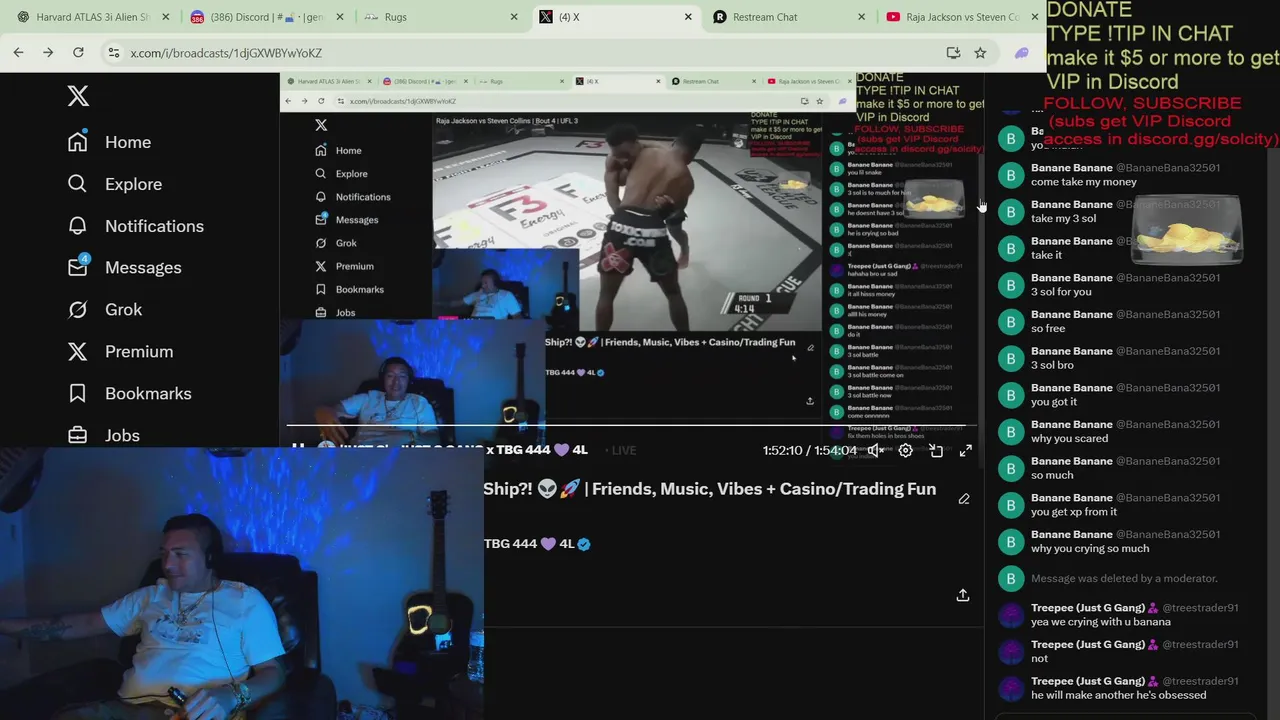Jump to LIVE in the player
The image size is (1280, 720).
coord(619,451)
